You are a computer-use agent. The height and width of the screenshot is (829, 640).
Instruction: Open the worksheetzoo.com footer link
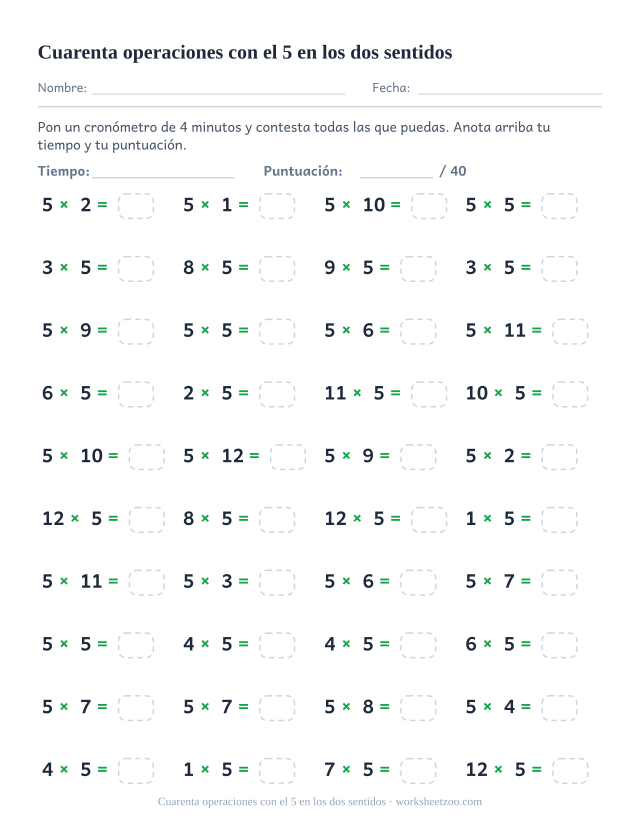point(439,802)
